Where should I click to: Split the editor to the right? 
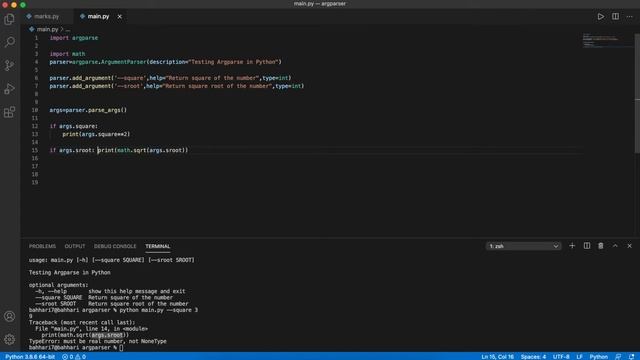[615, 17]
